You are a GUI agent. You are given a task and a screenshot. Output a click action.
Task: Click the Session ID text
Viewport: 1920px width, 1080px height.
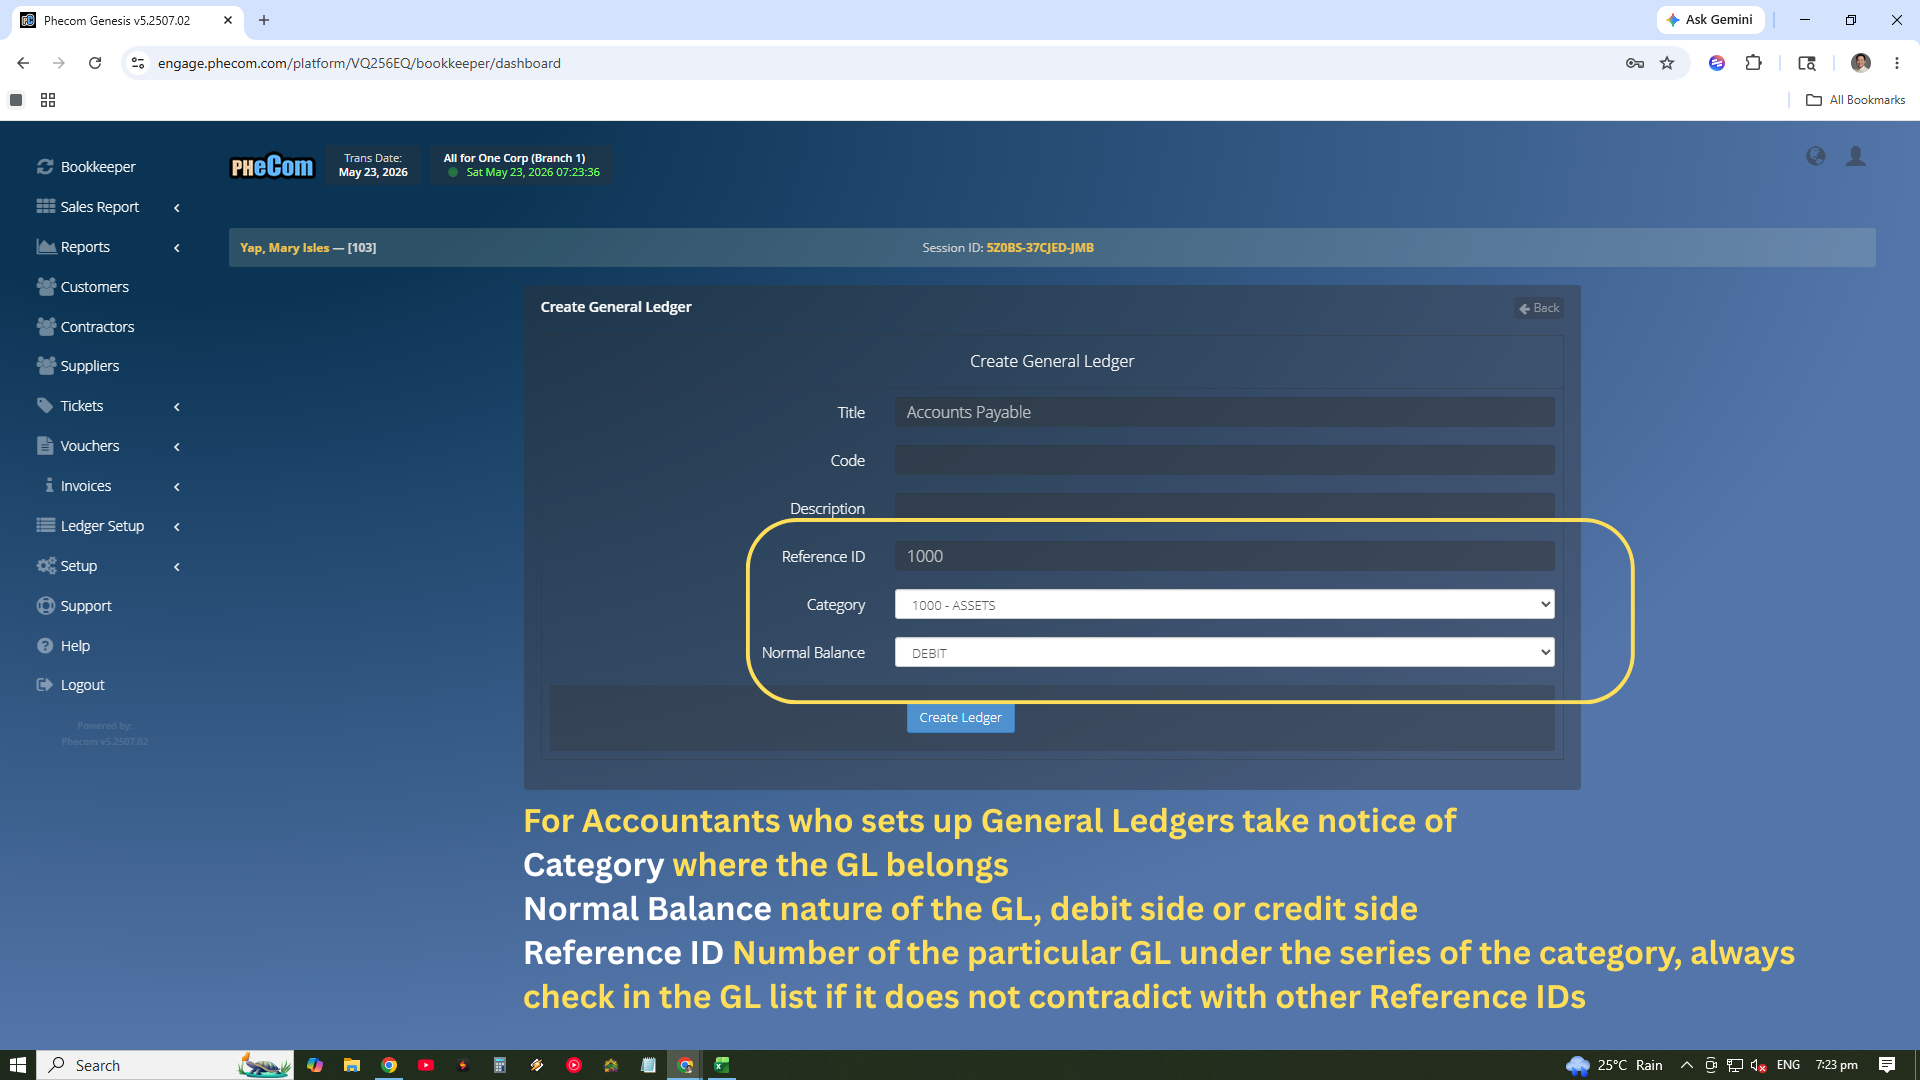[x=1008, y=248]
